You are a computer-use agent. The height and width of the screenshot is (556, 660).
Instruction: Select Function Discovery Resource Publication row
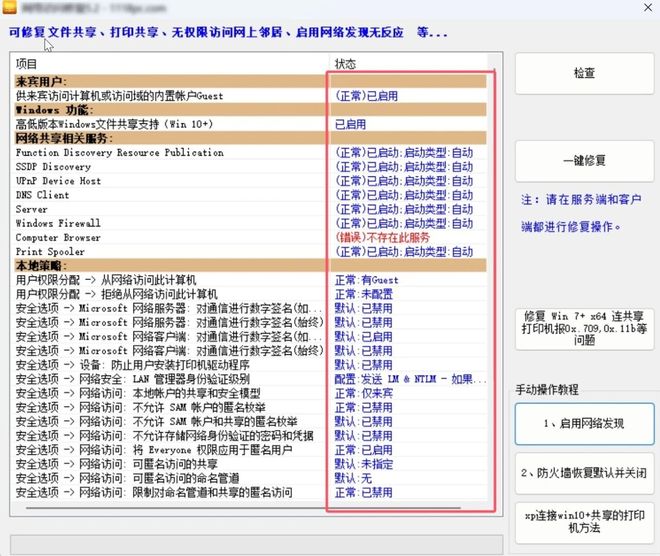pyautogui.click(x=250, y=152)
